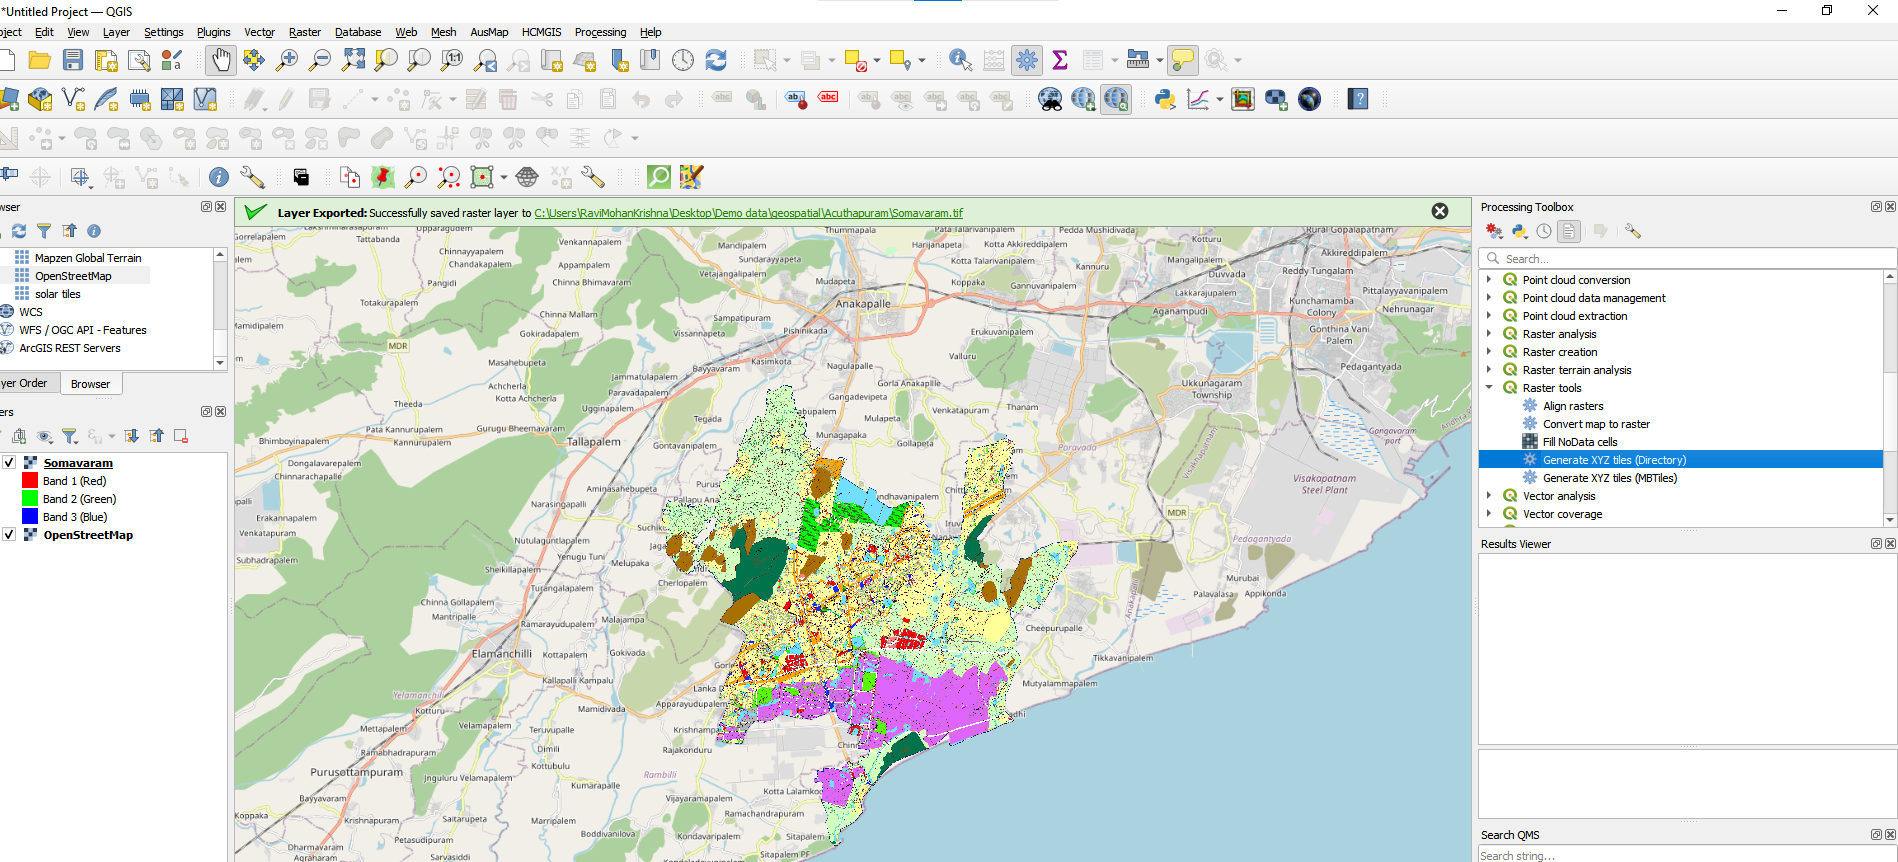Click the QuickMapServices binoculars globe icon

pos(1050,99)
